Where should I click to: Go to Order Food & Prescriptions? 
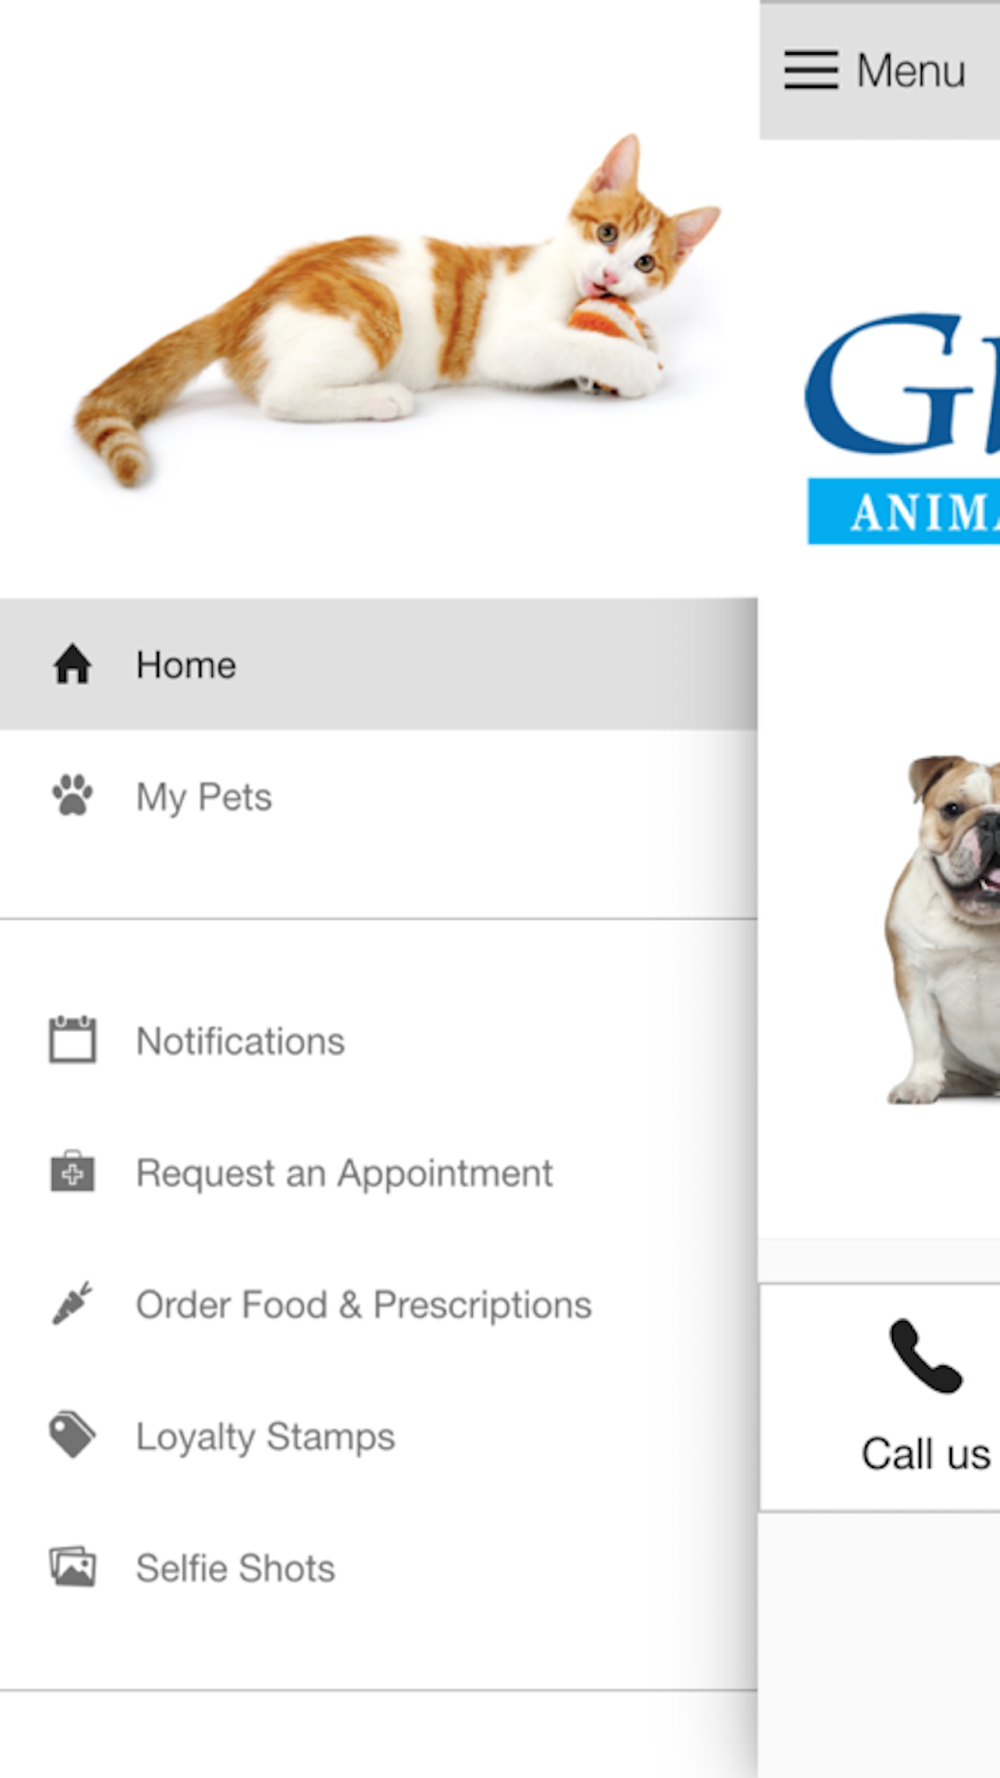[x=378, y=1305]
